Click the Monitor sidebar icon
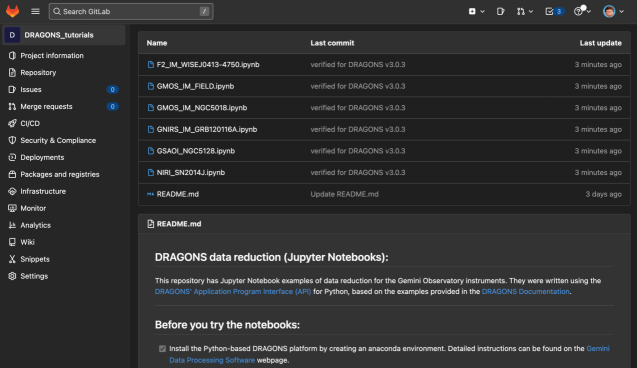Screen dimensions: 637x368 (12, 208)
